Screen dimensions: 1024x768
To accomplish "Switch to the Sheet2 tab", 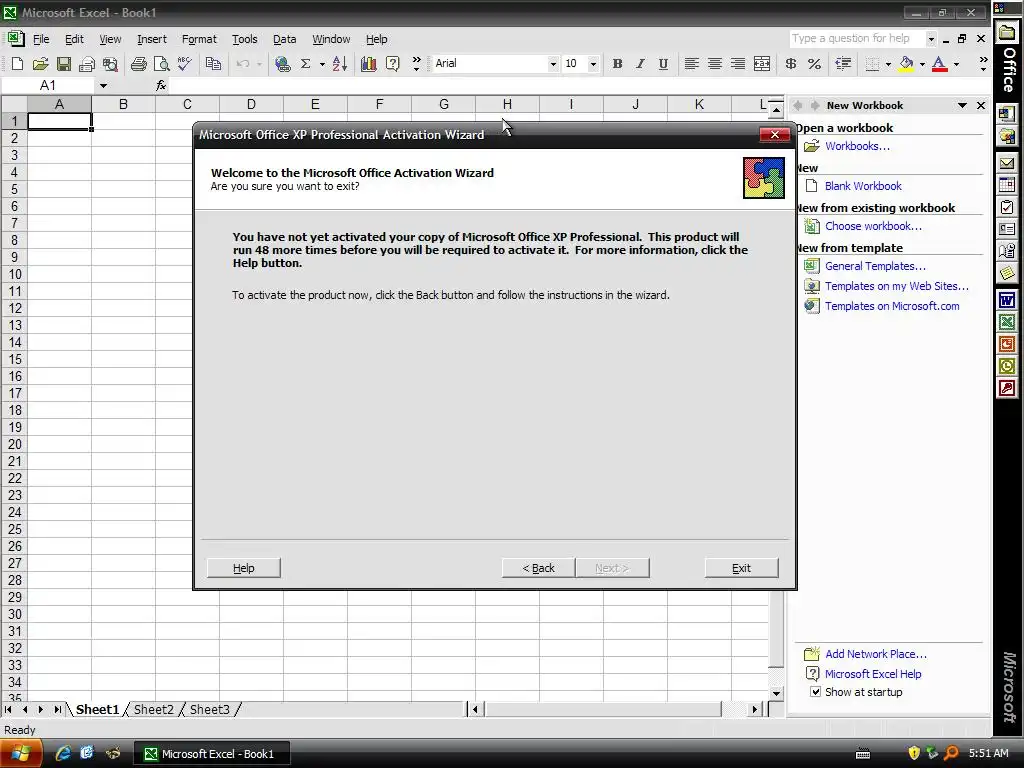I will tap(153, 709).
